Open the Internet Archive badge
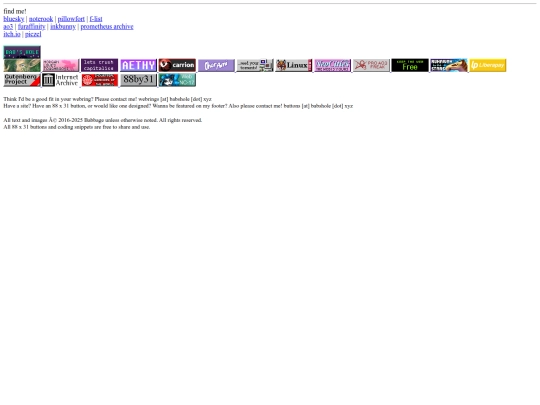Image resolution: width=540 pixels, height=405 pixels. [x=61, y=80]
